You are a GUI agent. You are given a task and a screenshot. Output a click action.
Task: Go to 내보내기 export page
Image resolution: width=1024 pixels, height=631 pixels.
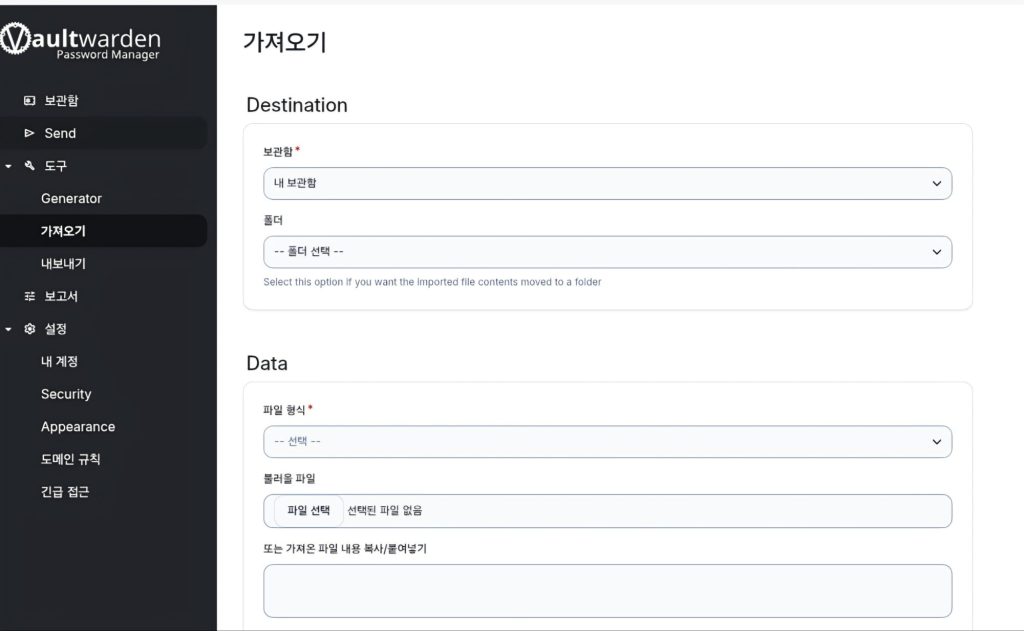(x=63, y=264)
